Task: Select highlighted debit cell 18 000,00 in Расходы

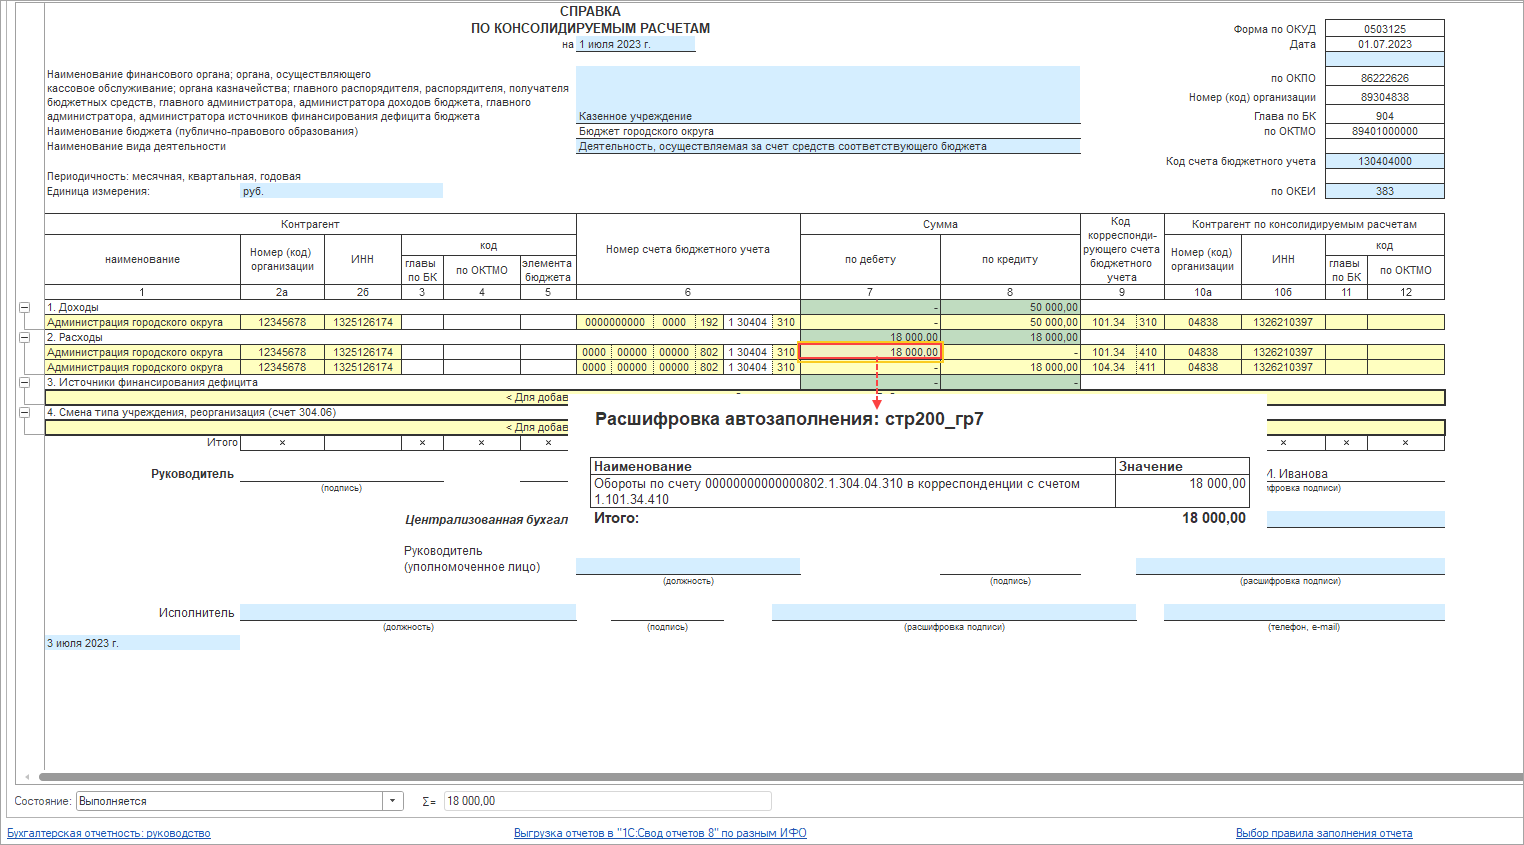Action: (870, 352)
